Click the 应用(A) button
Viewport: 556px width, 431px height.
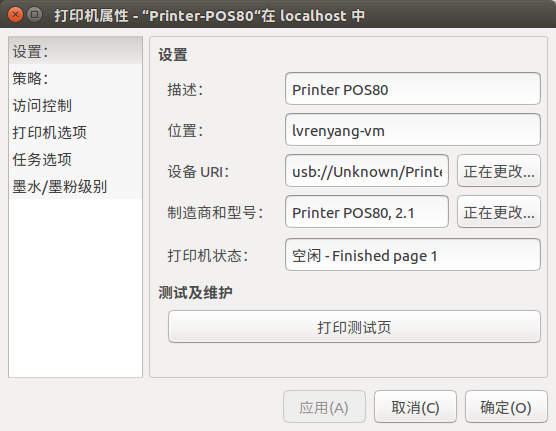tap(324, 407)
